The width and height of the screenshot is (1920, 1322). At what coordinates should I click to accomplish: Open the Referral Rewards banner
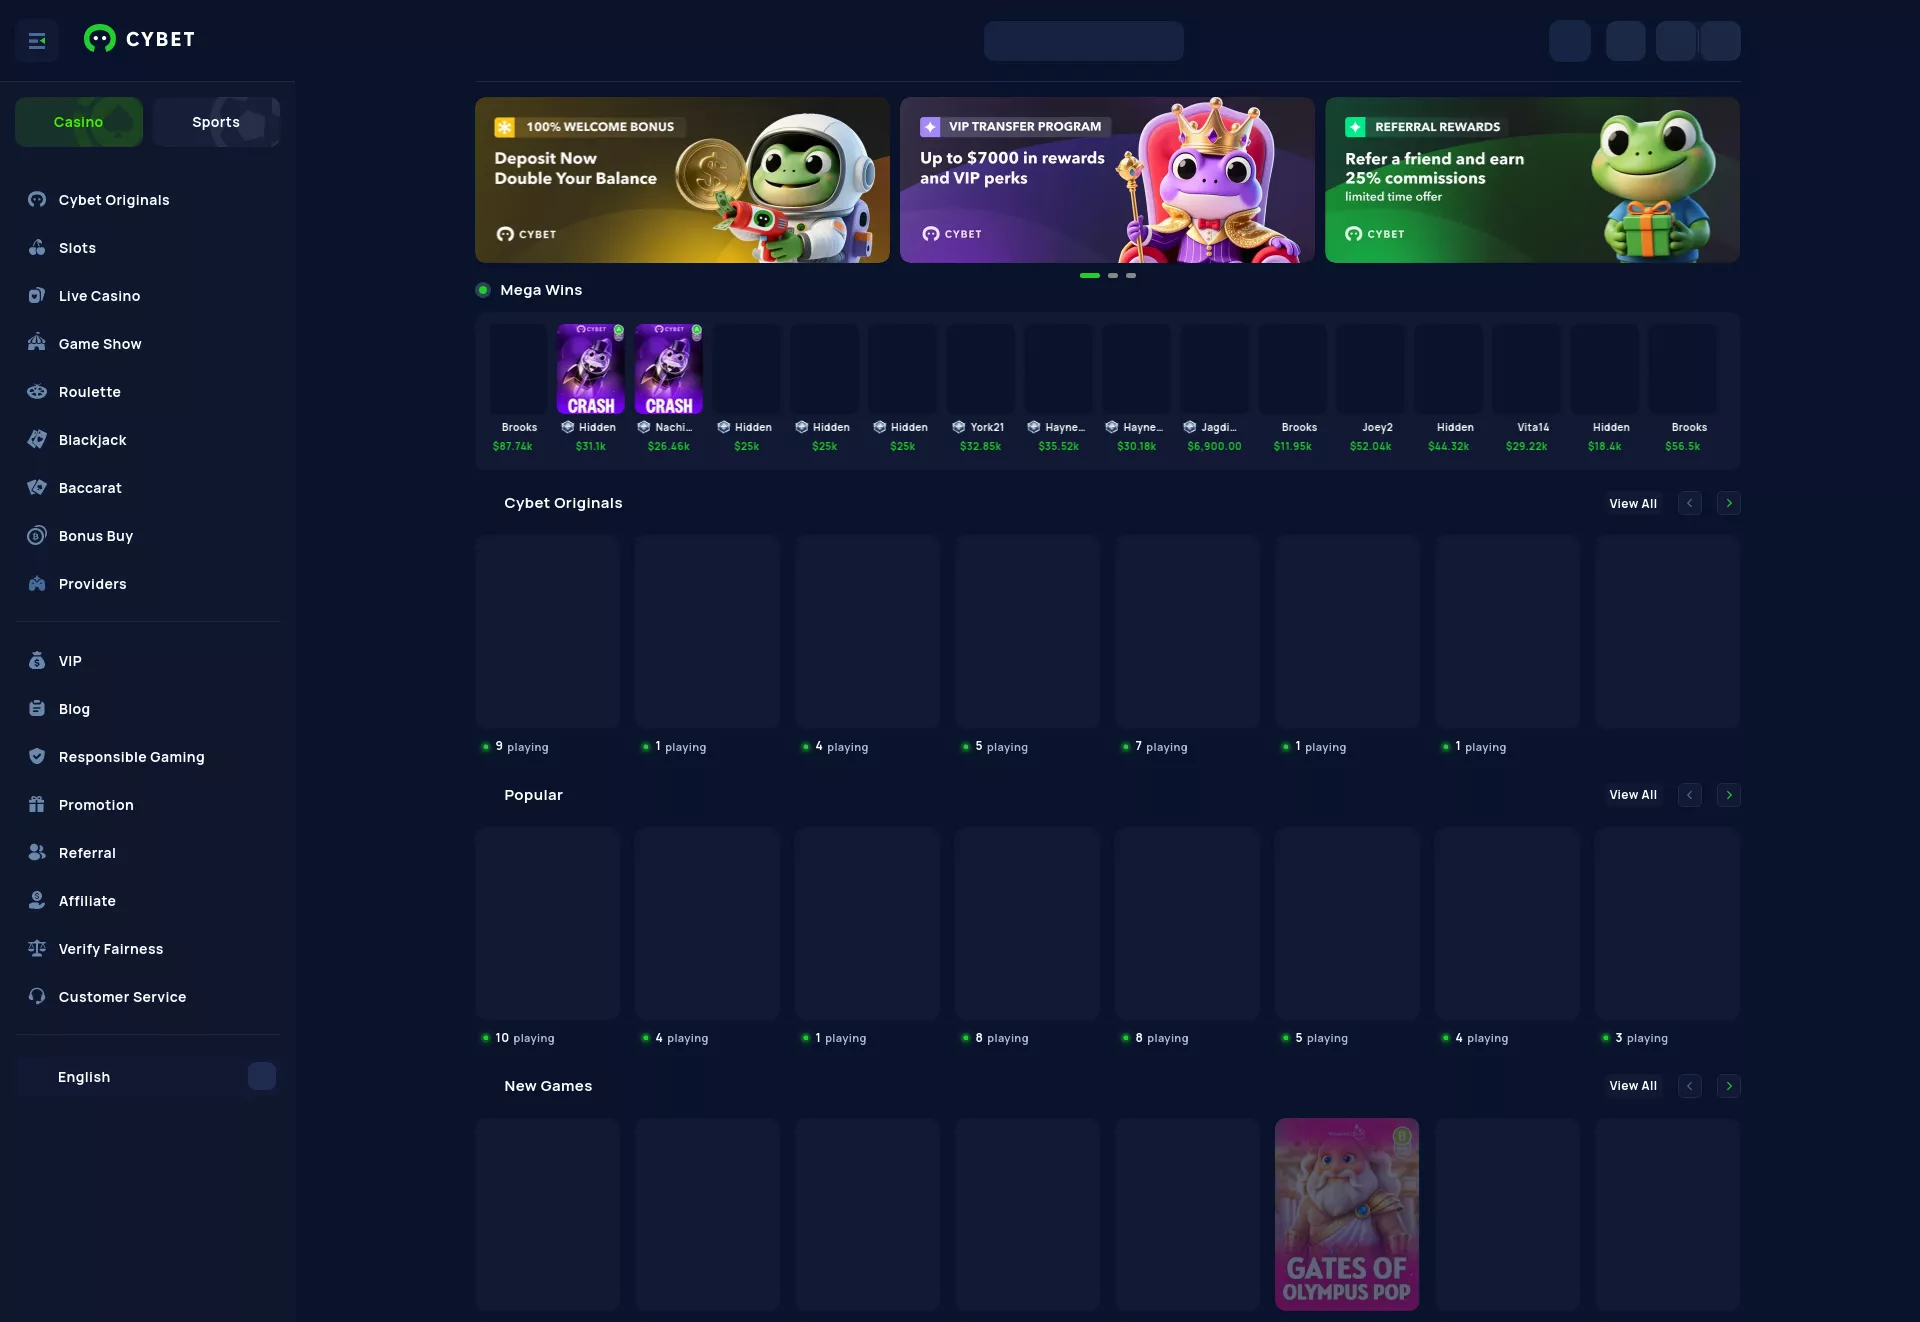point(1532,180)
